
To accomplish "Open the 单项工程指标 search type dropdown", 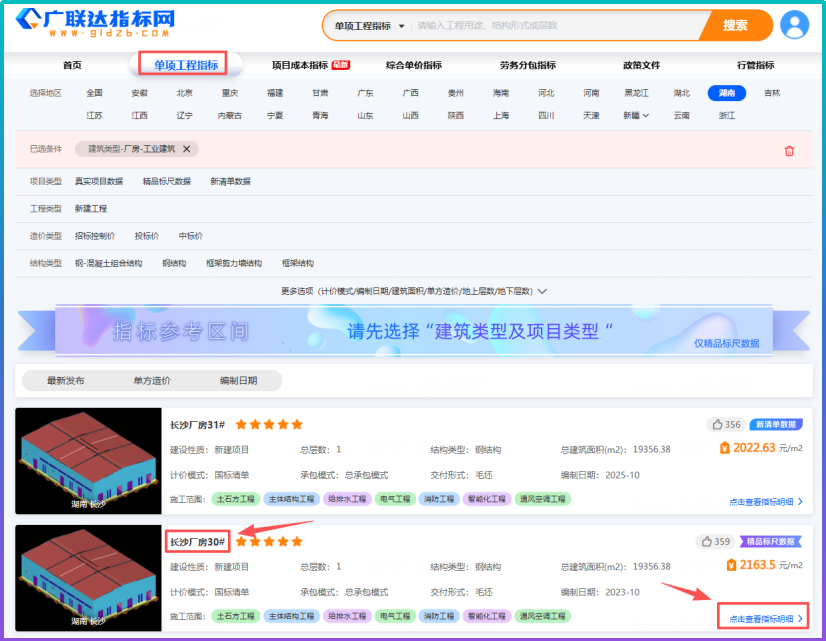I will 369,26.
